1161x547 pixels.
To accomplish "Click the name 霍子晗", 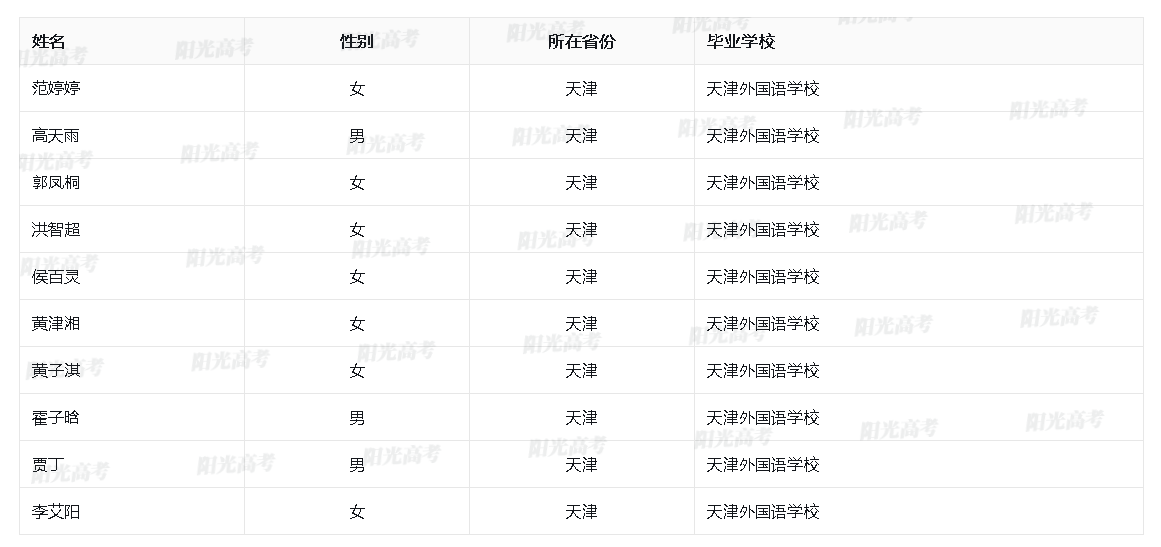I will (56, 417).
